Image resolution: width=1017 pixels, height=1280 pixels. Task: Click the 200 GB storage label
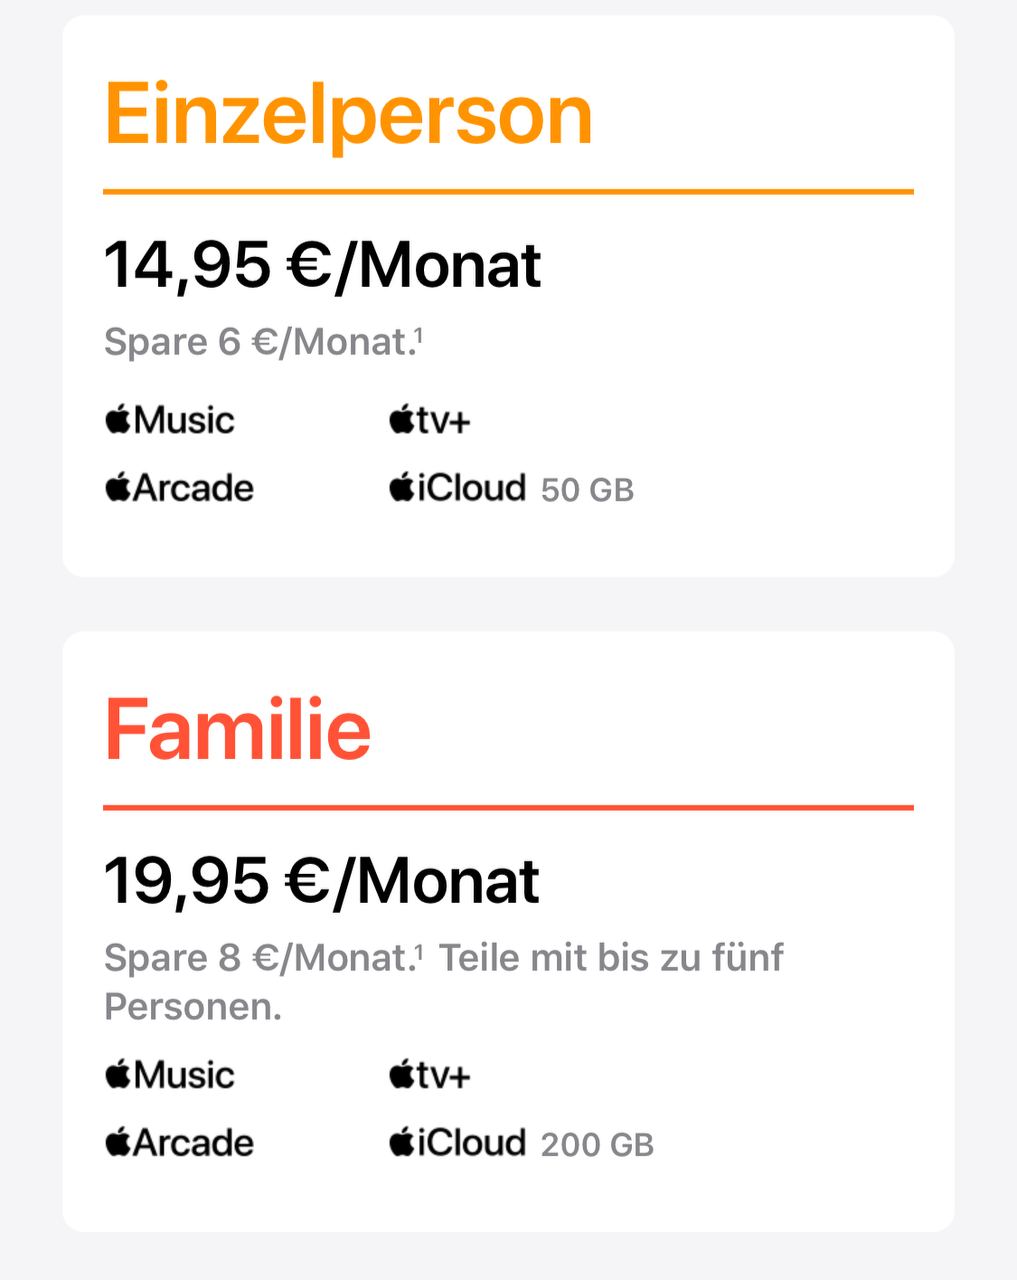click(x=598, y=1146)
